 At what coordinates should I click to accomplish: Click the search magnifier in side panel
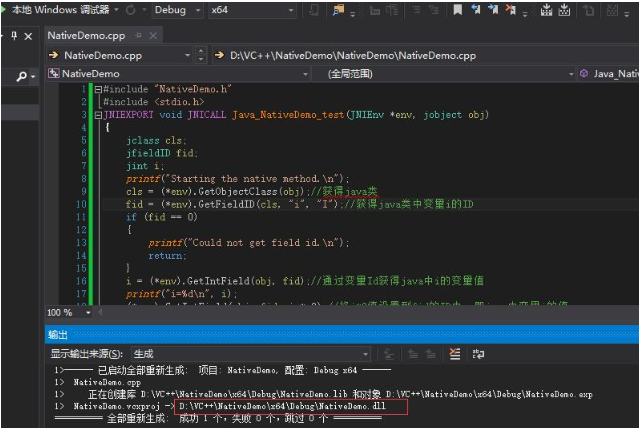click(22, 76)
